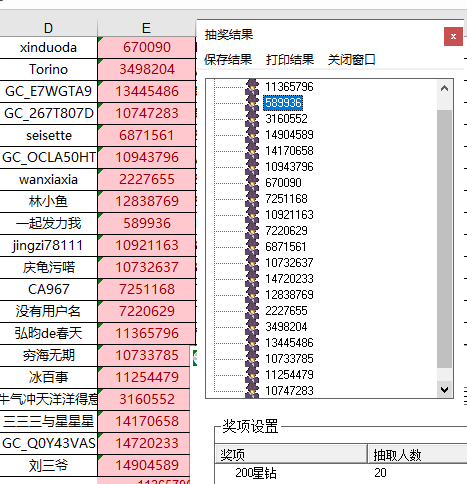The width and height of the screenshot is (467, 484).
Task: Select winner 2227655 in the result tree
Action: (286, 311)
